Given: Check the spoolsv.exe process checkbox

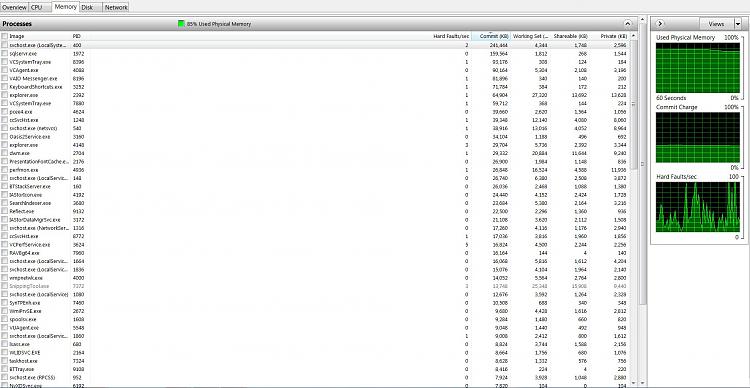Looking at the screenshot, I should [4, 319].
